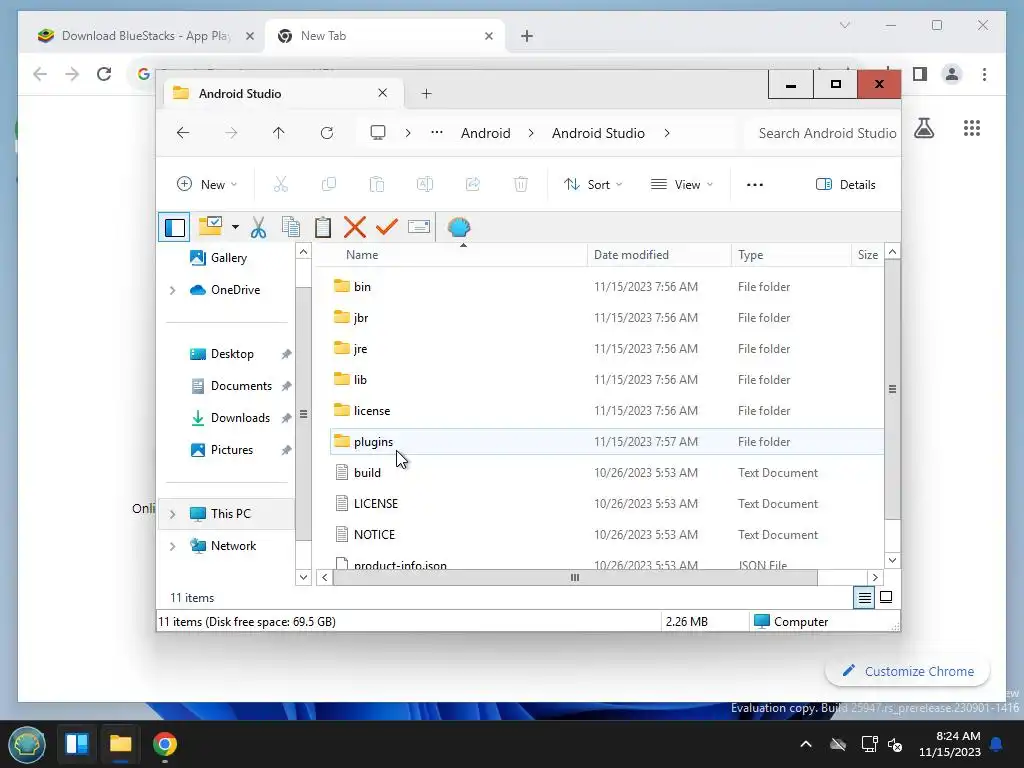1024x768 pixels.
Task: Go back in File Explorer
Action: tap(183, 133)
